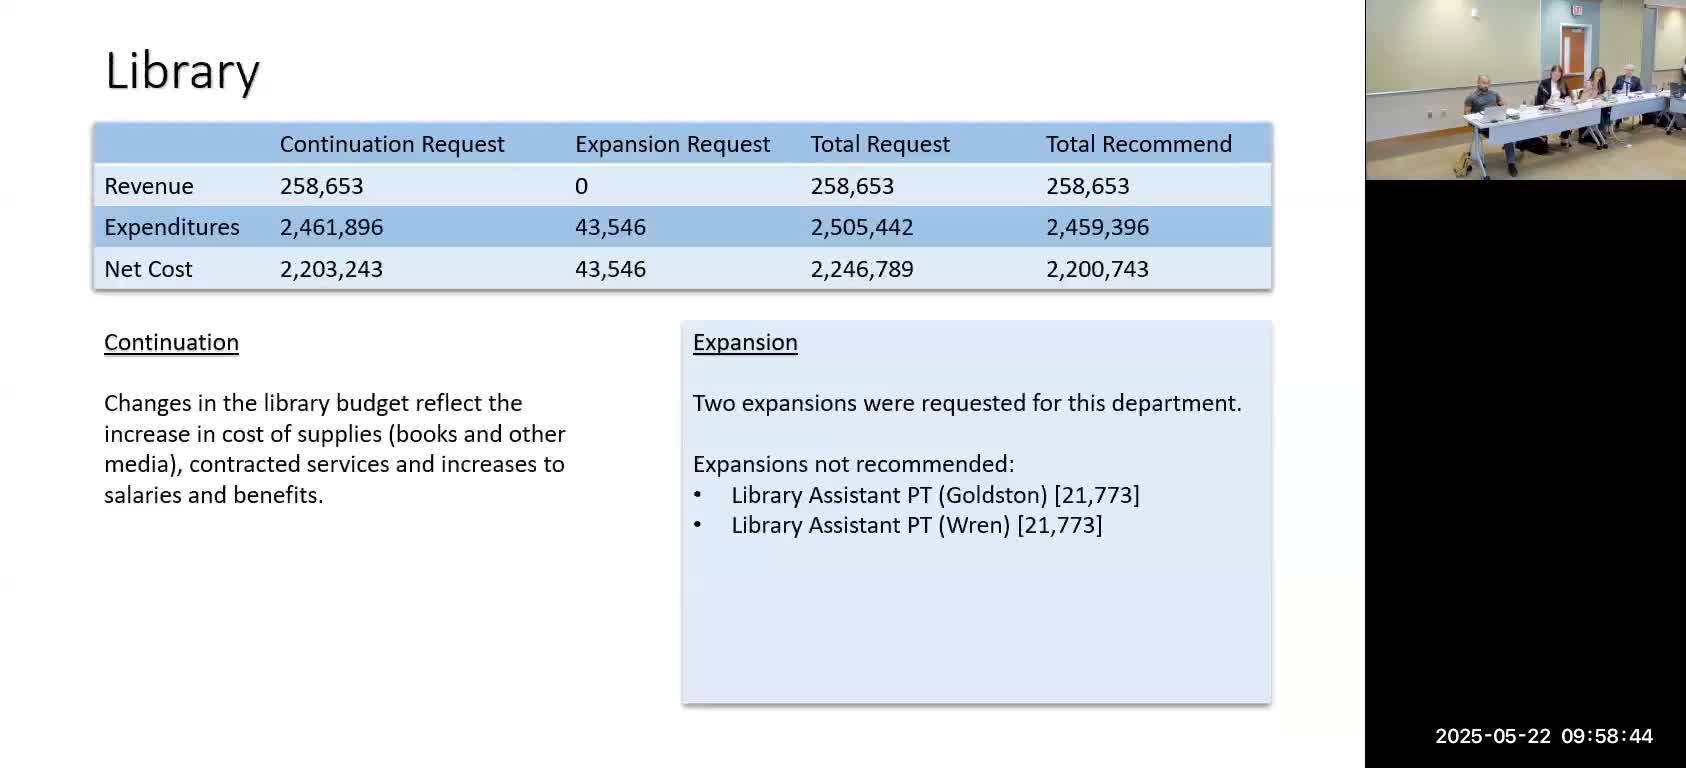Select the Net Cost row label
Viewport: 1686px width, 768px height.
coord(148,269)
